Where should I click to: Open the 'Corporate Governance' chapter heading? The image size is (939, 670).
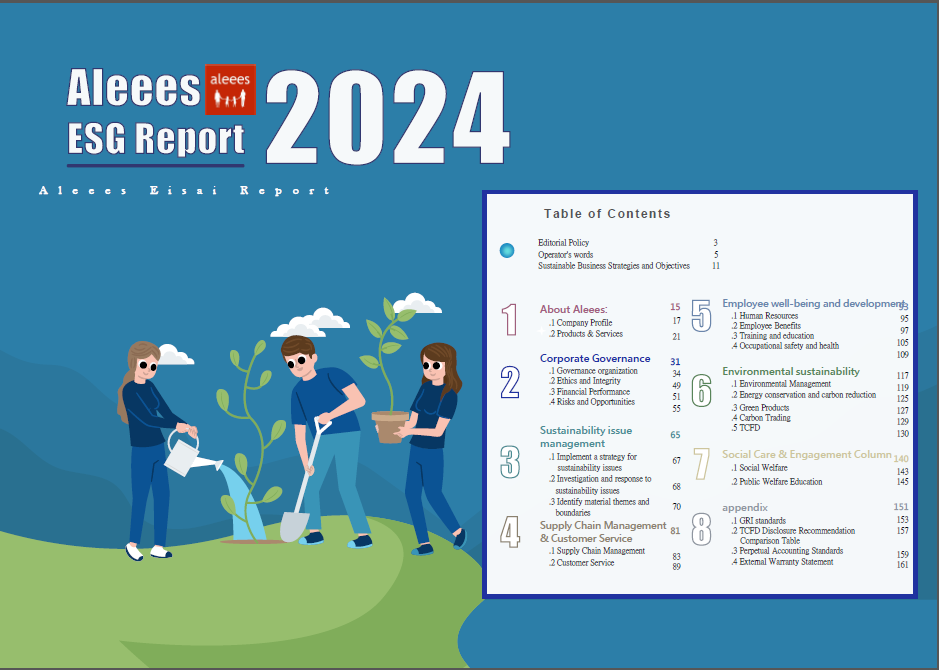(595, 358)
